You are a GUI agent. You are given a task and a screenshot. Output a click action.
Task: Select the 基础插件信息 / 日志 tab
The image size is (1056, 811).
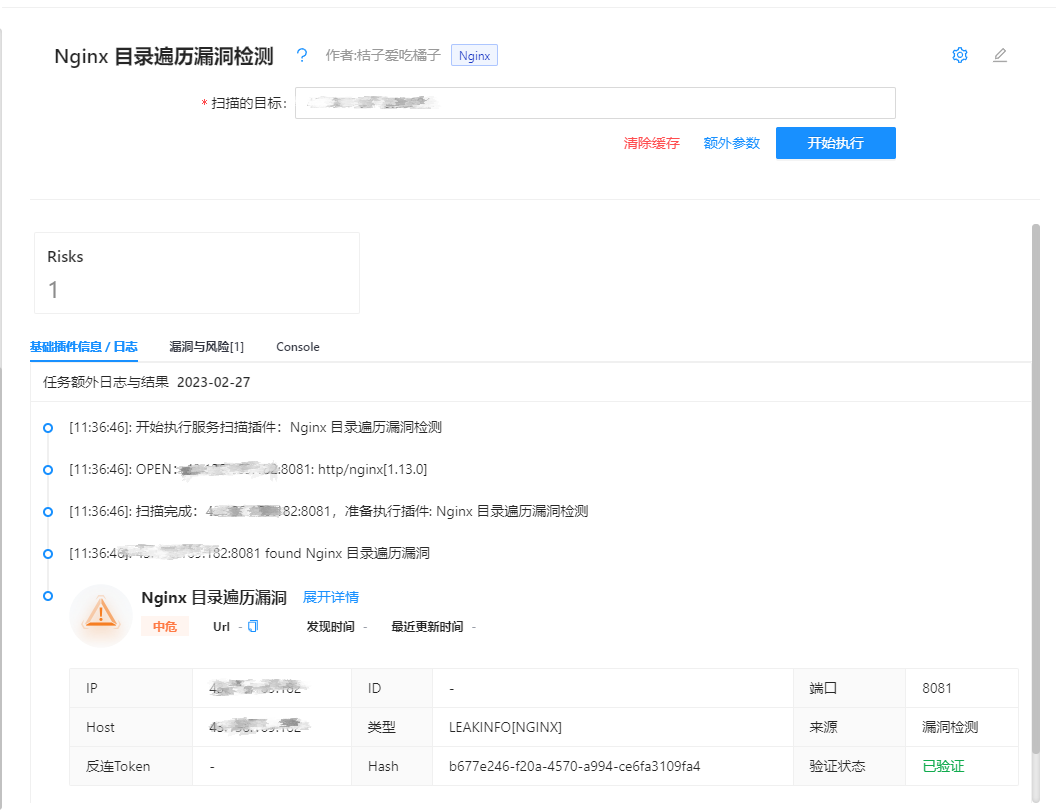point(84,347)
